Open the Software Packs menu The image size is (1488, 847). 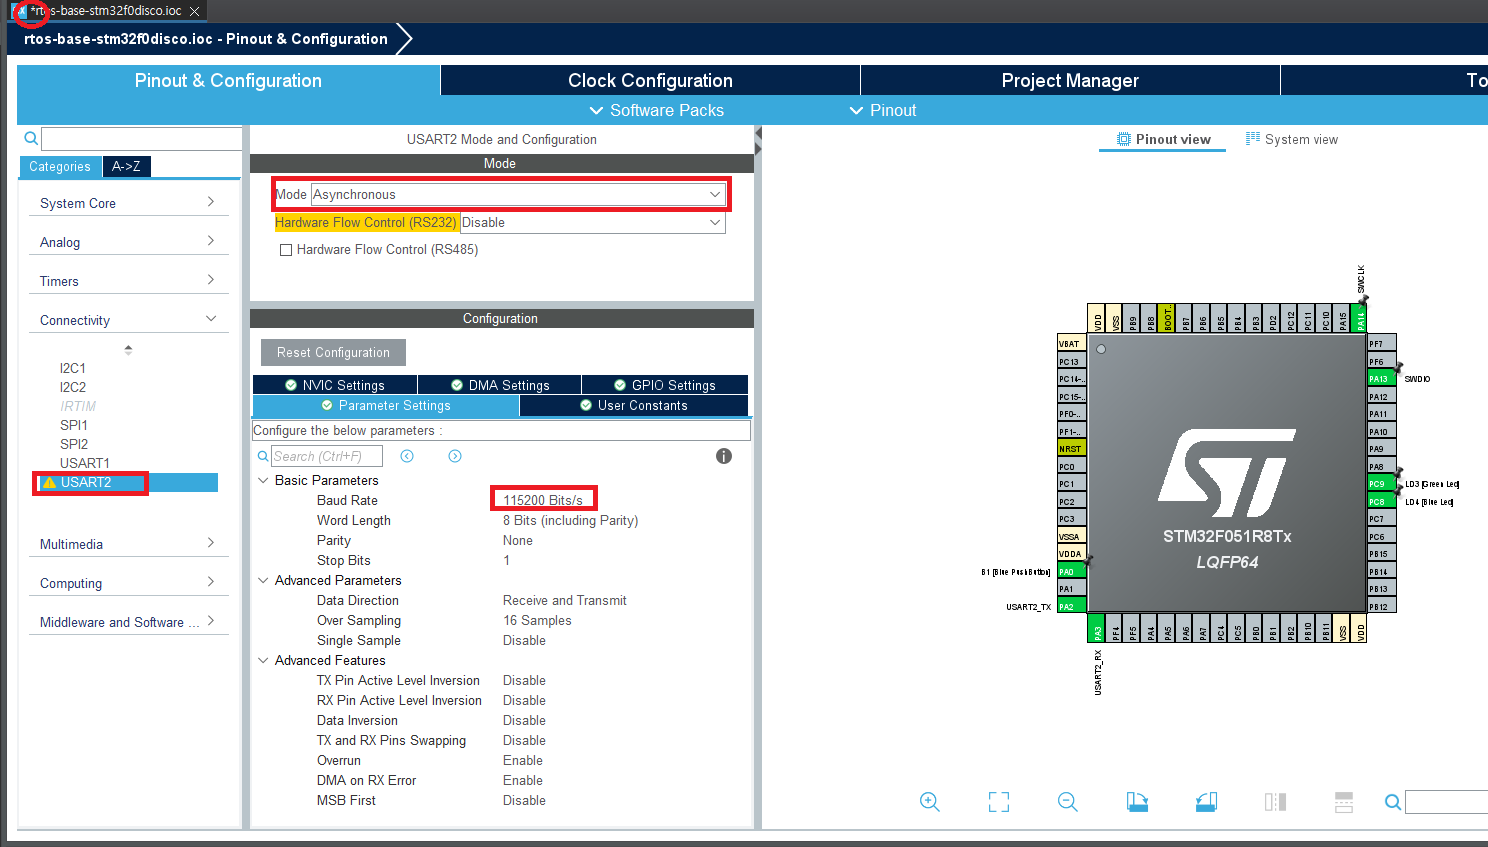pyautogui.click(x=656, y=110)
